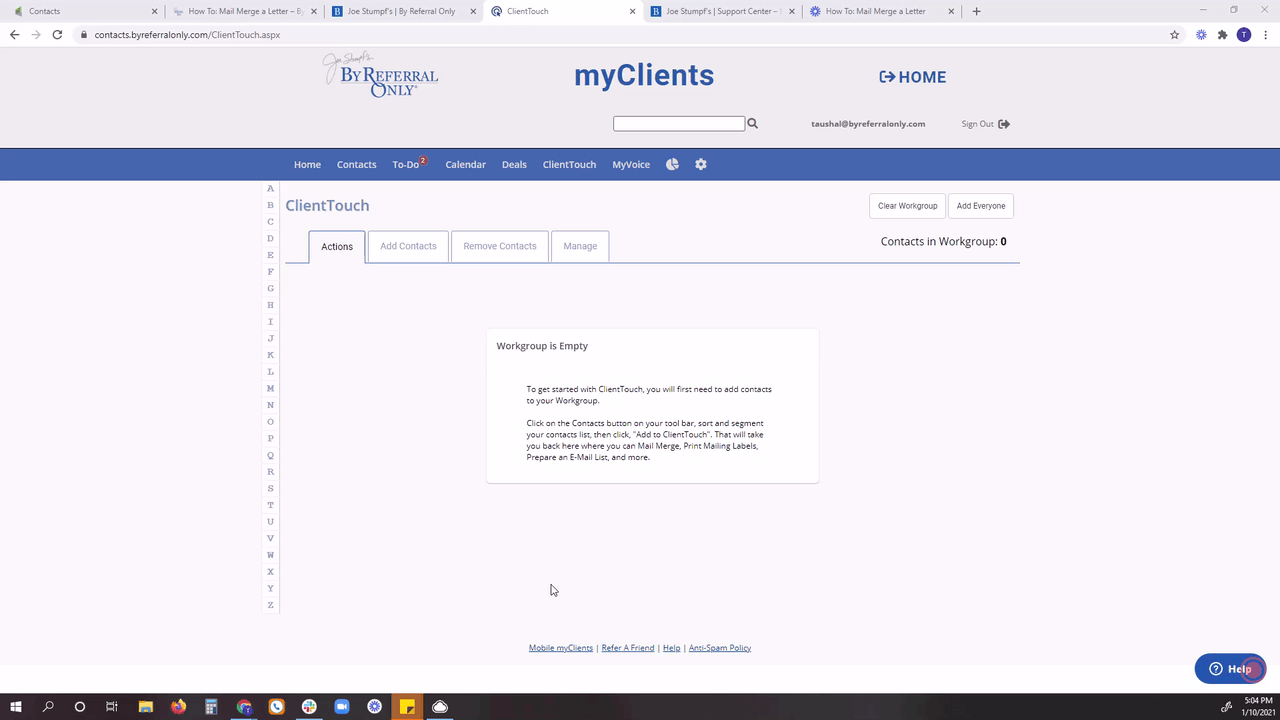Screen dimensions: 1280x720
Task: Filter contacts by letter G
Action: (x=270, y=289)
